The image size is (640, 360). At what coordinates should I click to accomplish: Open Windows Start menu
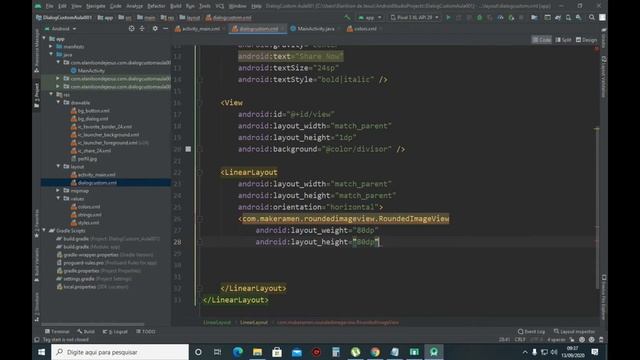(41, 352)
